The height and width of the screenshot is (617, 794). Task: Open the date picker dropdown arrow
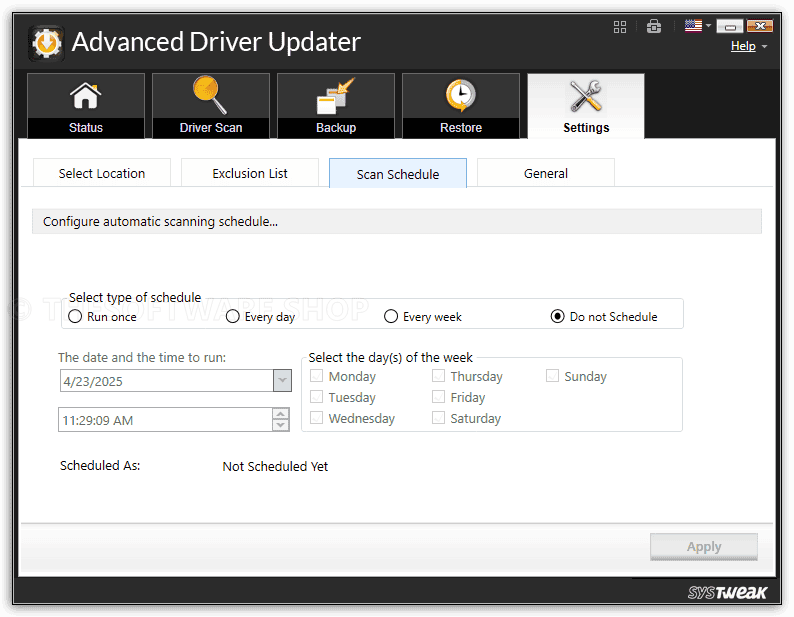(282, 380)
